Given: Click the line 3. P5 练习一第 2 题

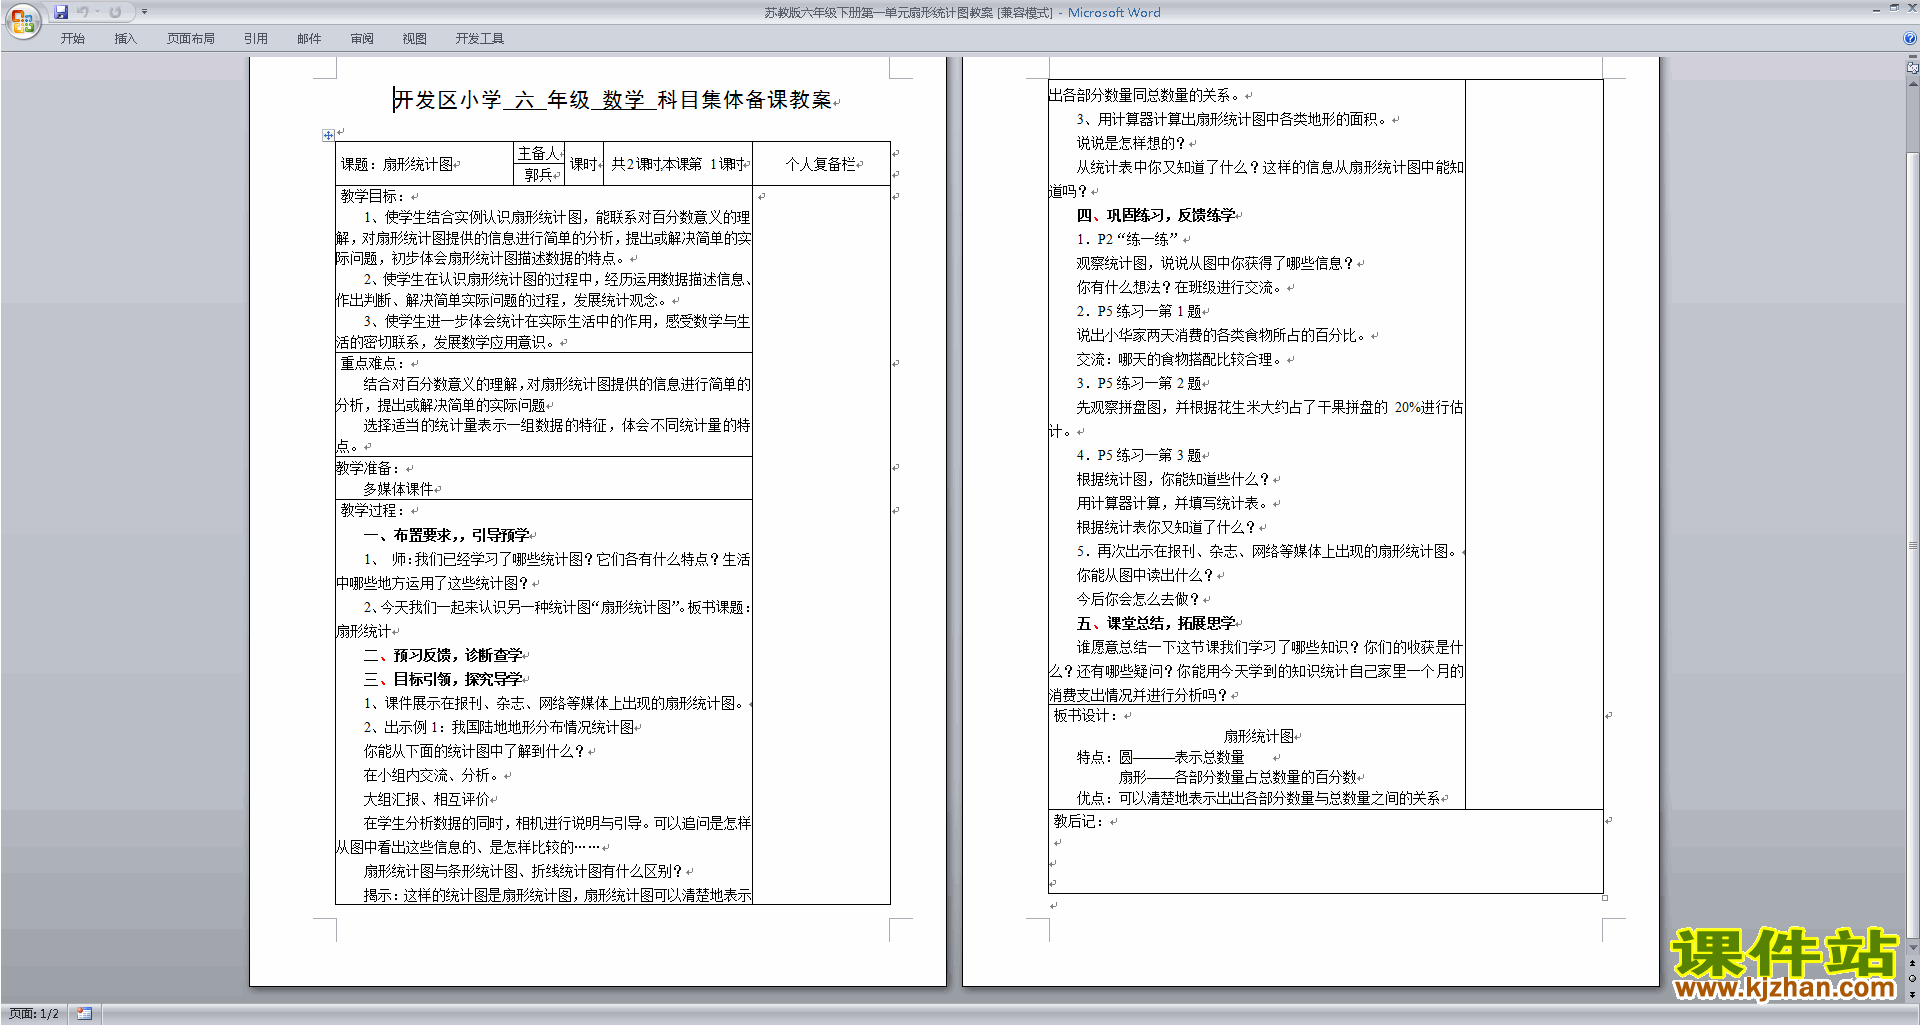Looking at the screenshot, I should tap(1139, 383).
